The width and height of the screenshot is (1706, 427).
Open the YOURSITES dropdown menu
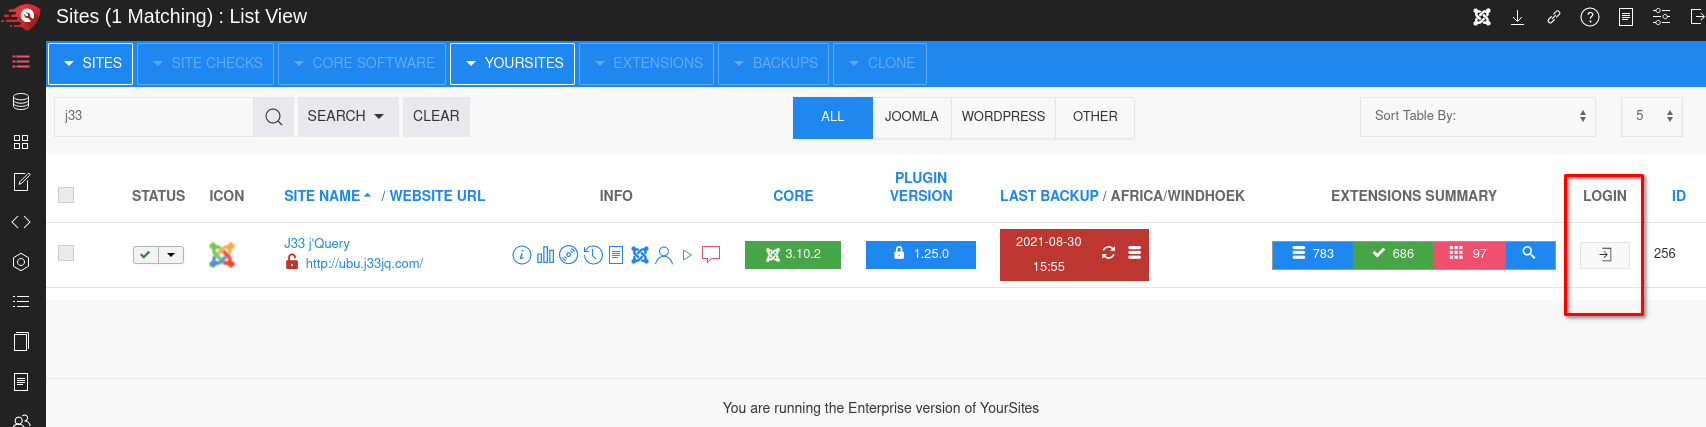pos(513,63)
